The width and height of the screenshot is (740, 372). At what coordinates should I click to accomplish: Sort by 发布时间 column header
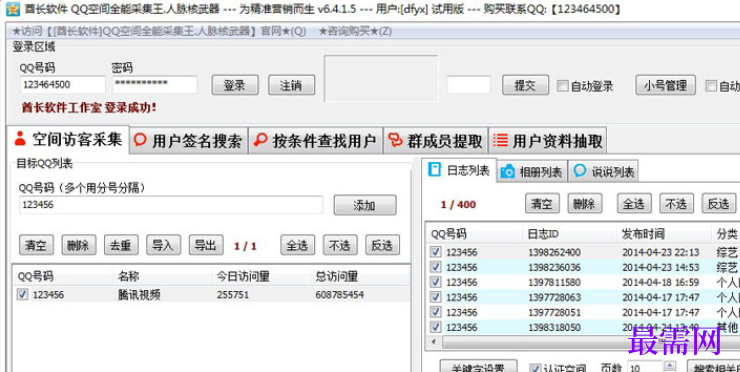tap(663, 234)
